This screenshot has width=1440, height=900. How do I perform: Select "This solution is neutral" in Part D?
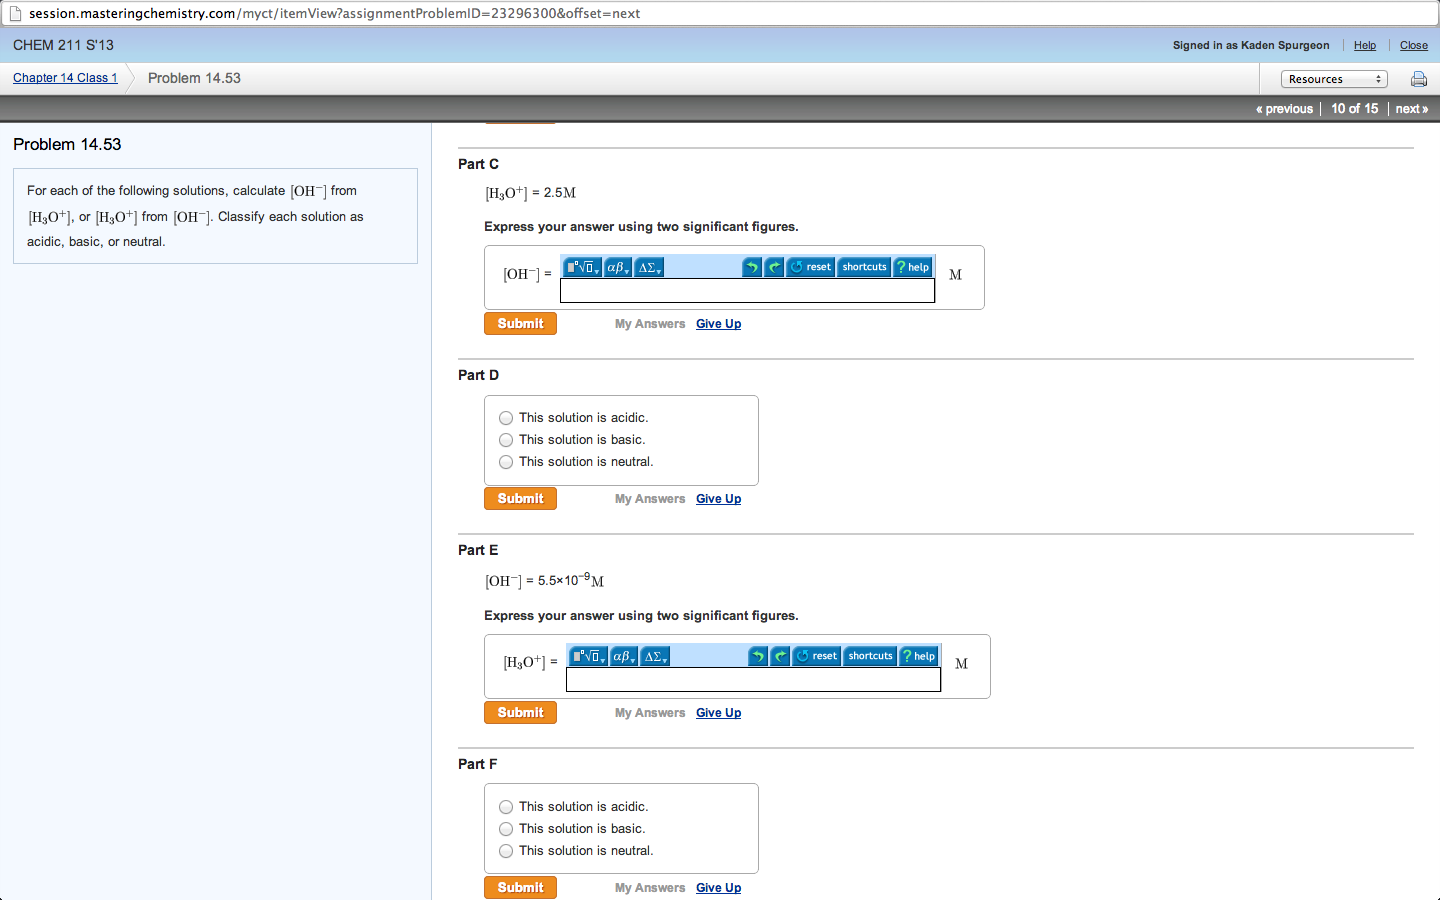(x=506, y=461)
